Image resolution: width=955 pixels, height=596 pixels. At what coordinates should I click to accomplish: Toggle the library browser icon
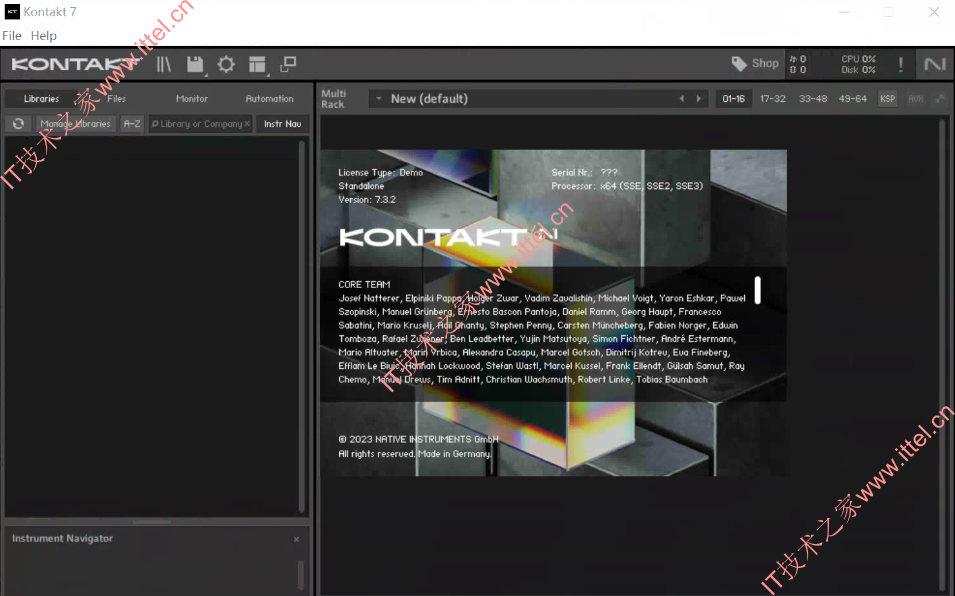click(x=164, y=64)
